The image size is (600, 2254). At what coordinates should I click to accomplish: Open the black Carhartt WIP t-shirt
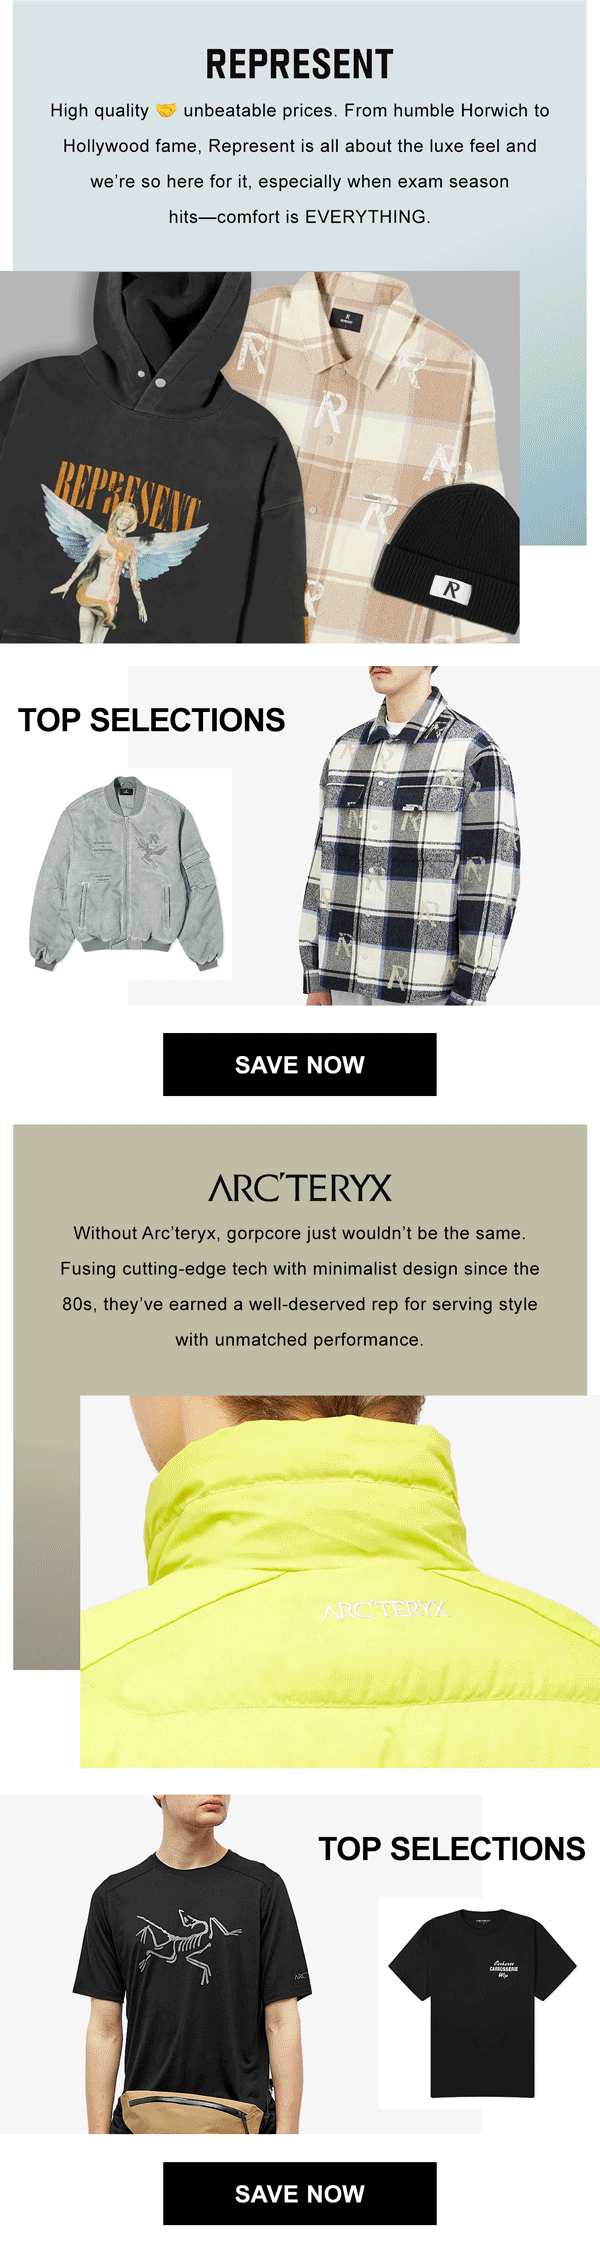tap(482, 2002)
